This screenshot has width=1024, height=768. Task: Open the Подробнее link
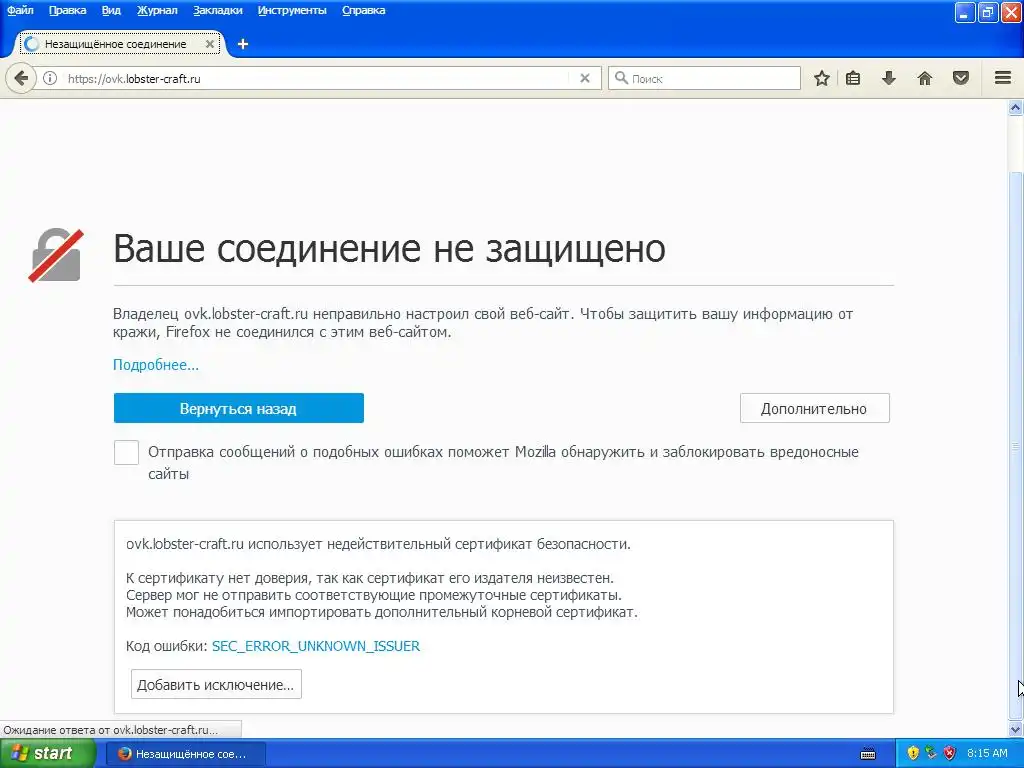click(156, 364)
